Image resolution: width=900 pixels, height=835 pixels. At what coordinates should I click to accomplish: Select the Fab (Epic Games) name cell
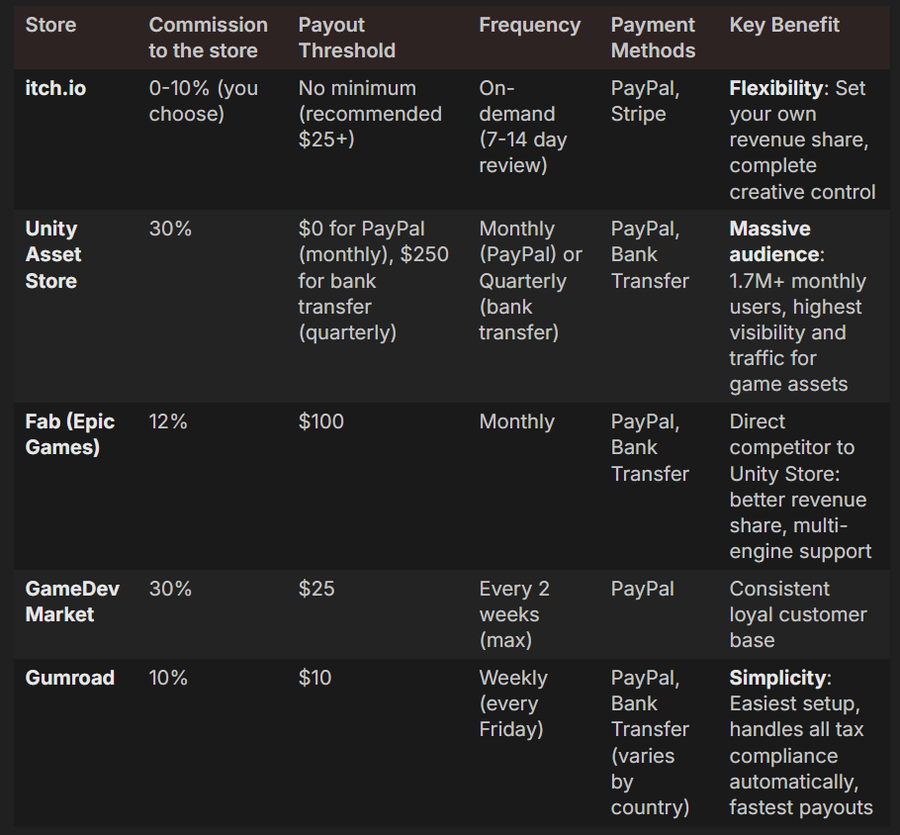(x=70, y=435)
